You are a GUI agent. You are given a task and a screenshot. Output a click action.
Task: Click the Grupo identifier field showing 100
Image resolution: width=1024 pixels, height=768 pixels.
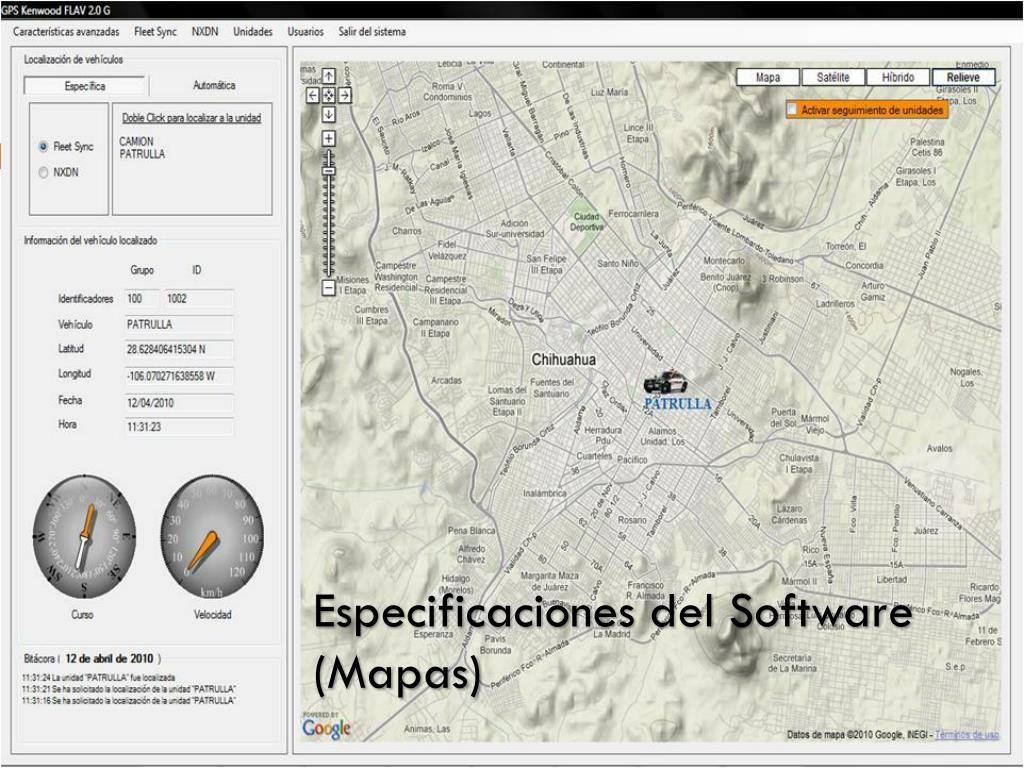click(x=142, y=298)
